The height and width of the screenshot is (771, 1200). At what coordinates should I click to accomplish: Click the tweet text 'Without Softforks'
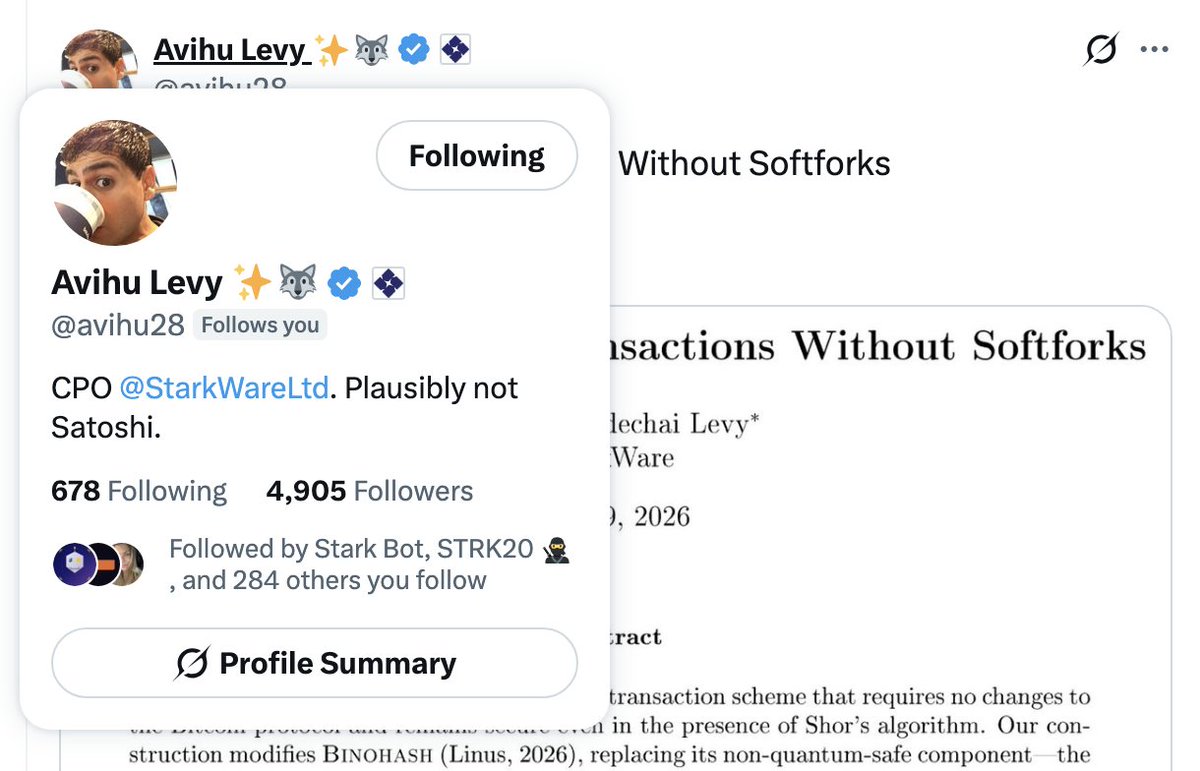click(754, 163)
